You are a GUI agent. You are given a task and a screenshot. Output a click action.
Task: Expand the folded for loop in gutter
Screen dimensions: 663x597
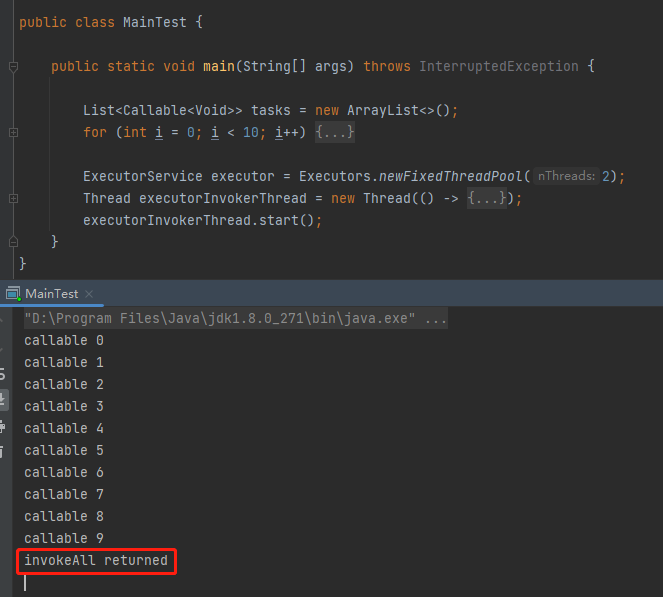(13, 133)
